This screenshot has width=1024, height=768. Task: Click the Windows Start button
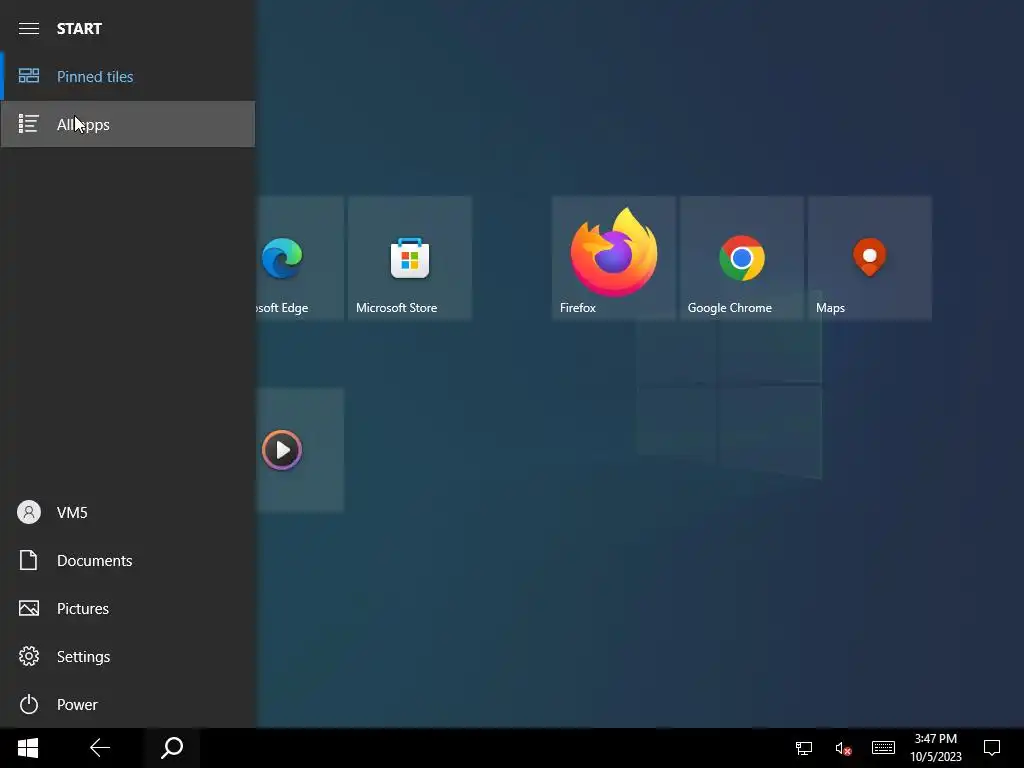(28, 748)
